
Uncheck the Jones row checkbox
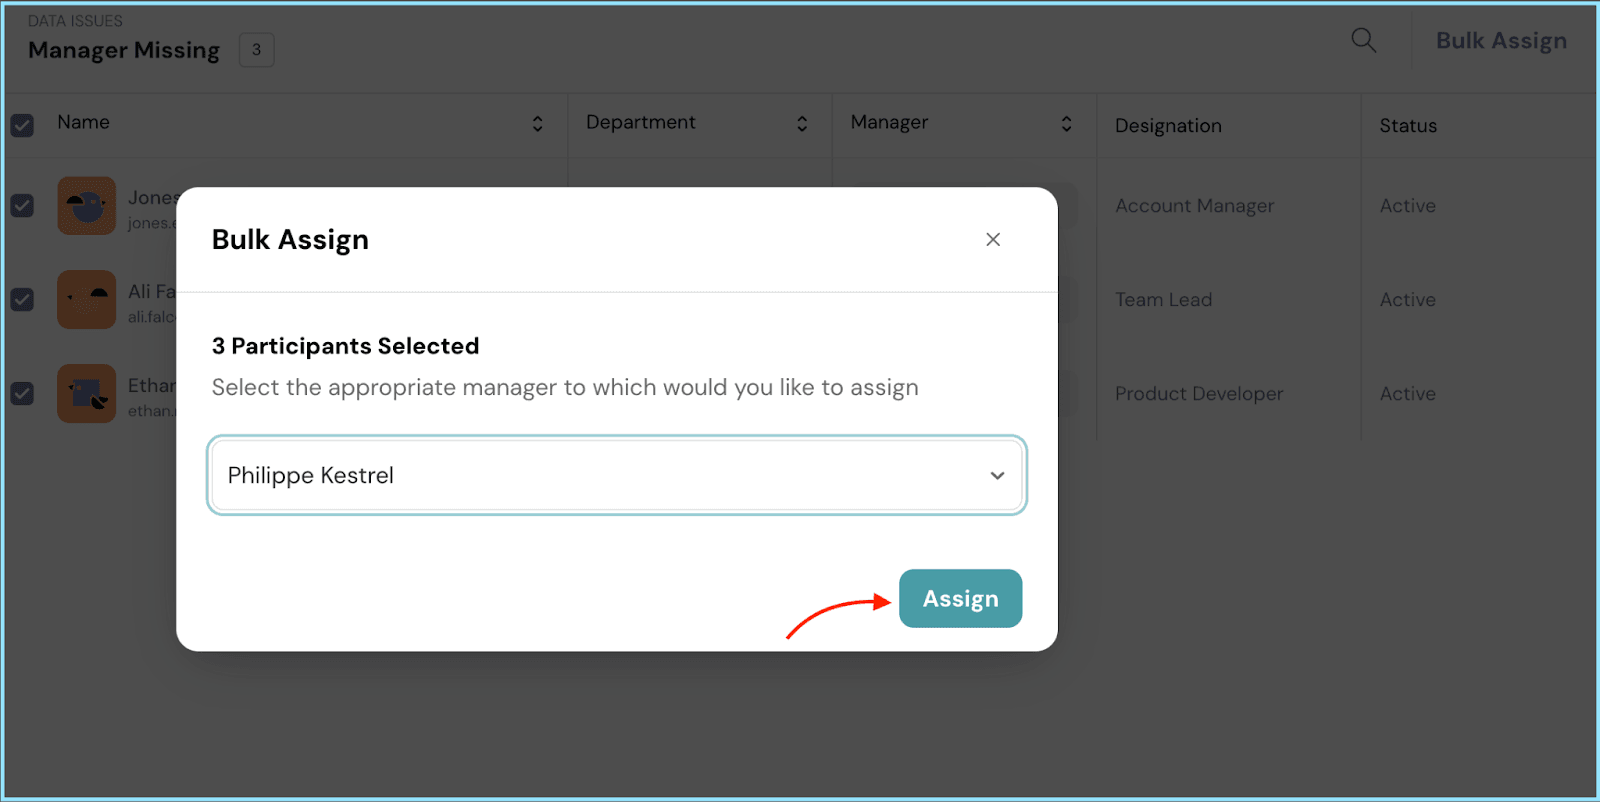tap(22, 206)
